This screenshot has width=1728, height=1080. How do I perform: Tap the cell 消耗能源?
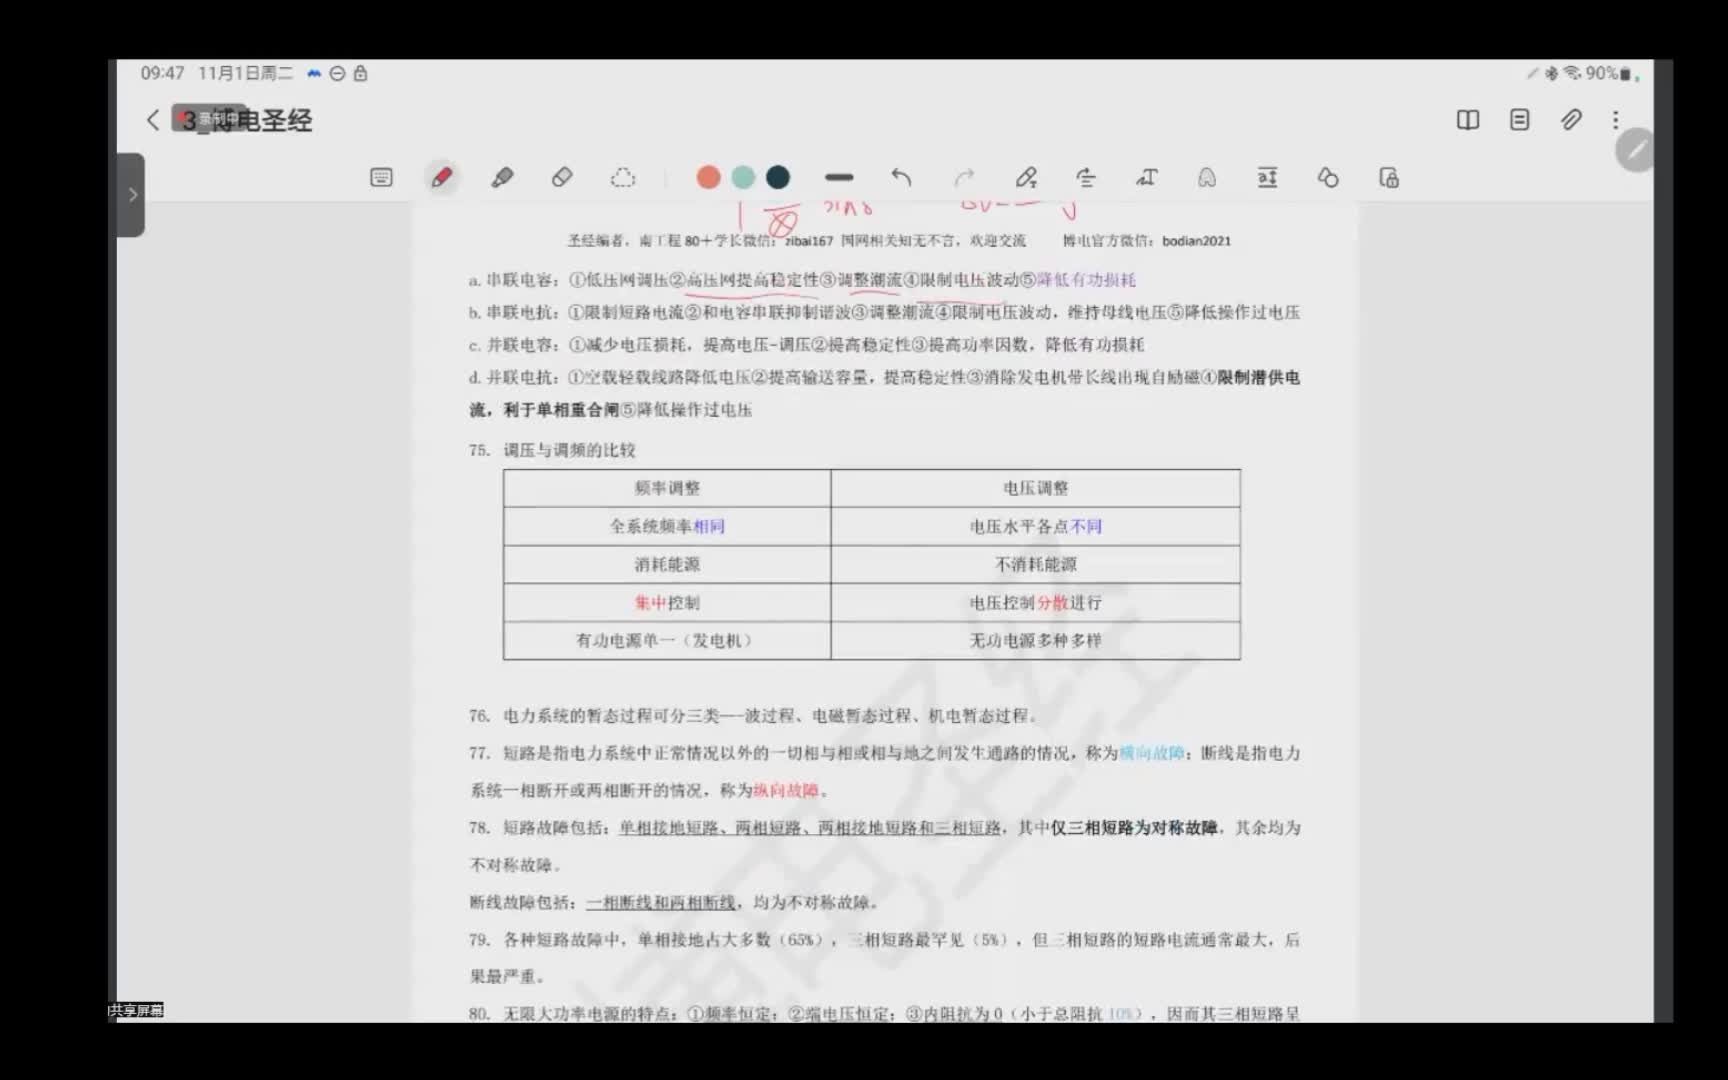click(667, 564)
